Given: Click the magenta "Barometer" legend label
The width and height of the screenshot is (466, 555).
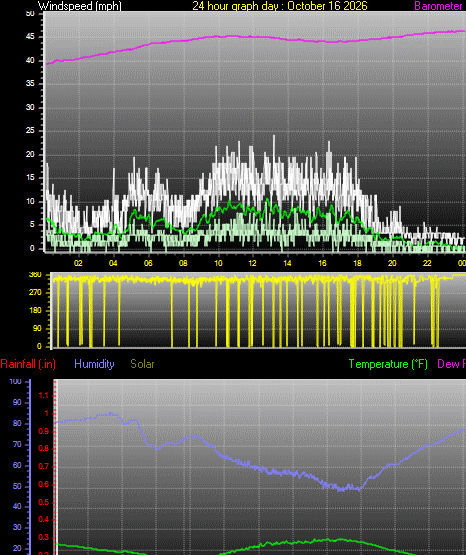Looking at the screenshot, I should 438,6.
